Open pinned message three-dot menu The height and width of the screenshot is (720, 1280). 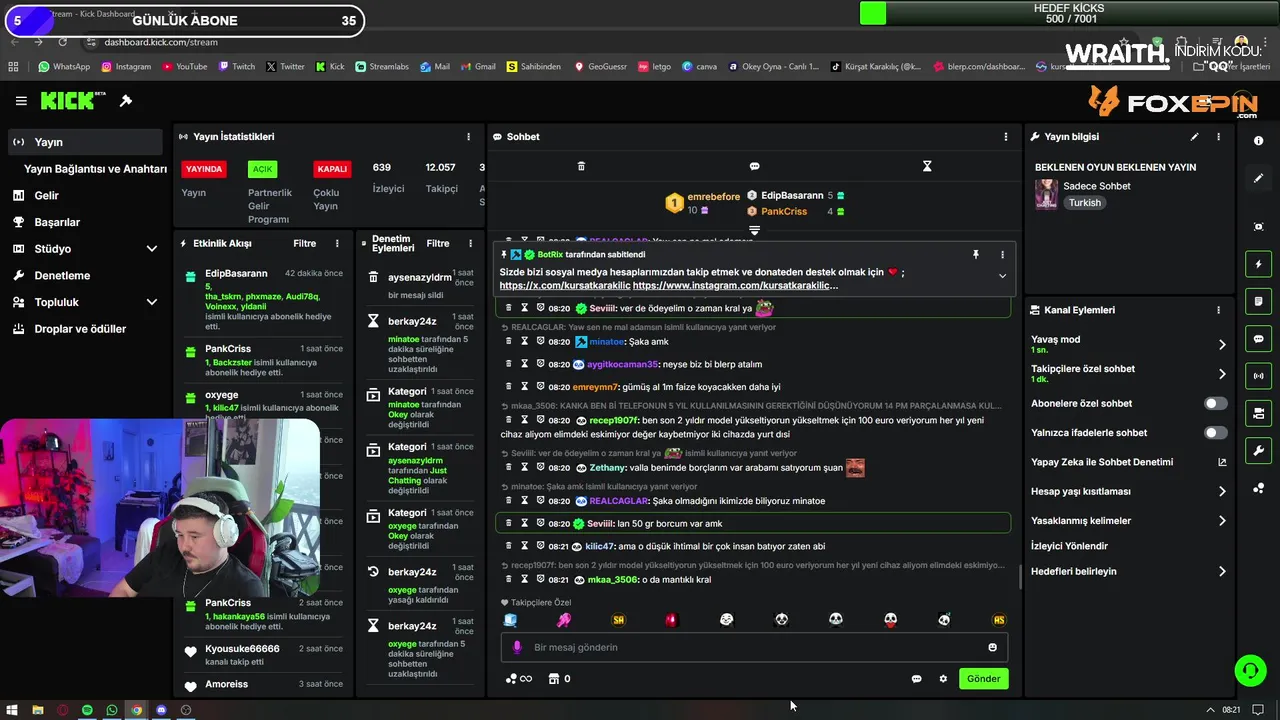coord(1002,255)
